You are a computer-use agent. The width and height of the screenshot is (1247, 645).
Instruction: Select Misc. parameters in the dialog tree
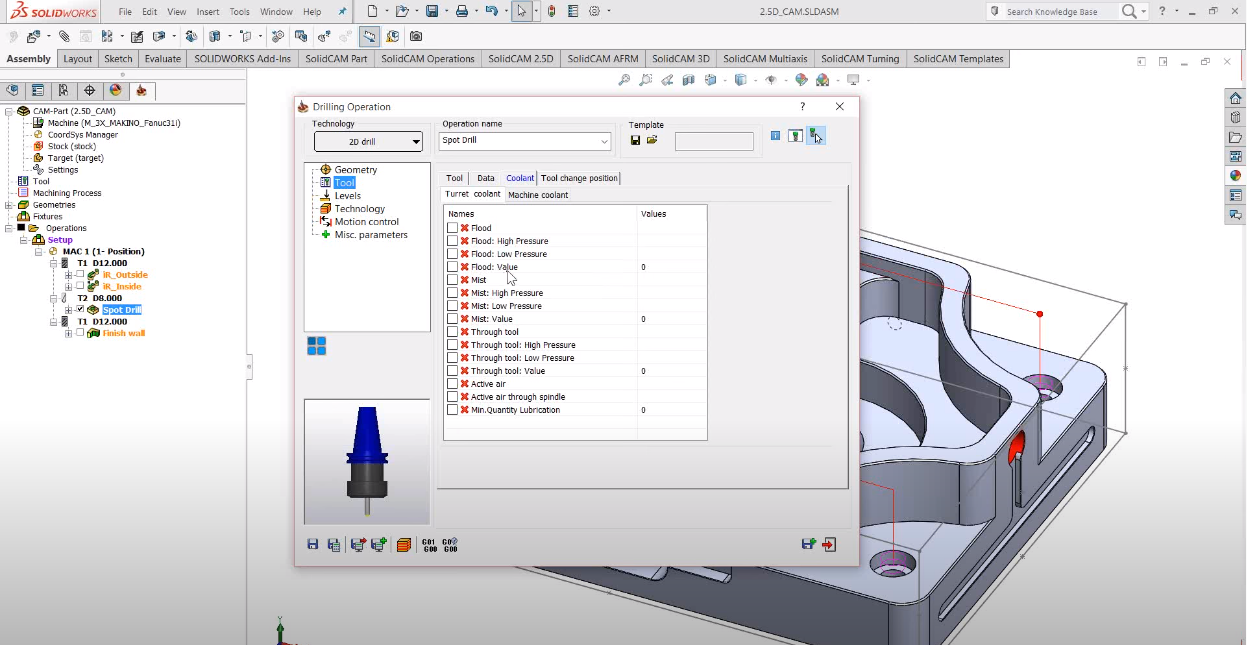[371, 235]
